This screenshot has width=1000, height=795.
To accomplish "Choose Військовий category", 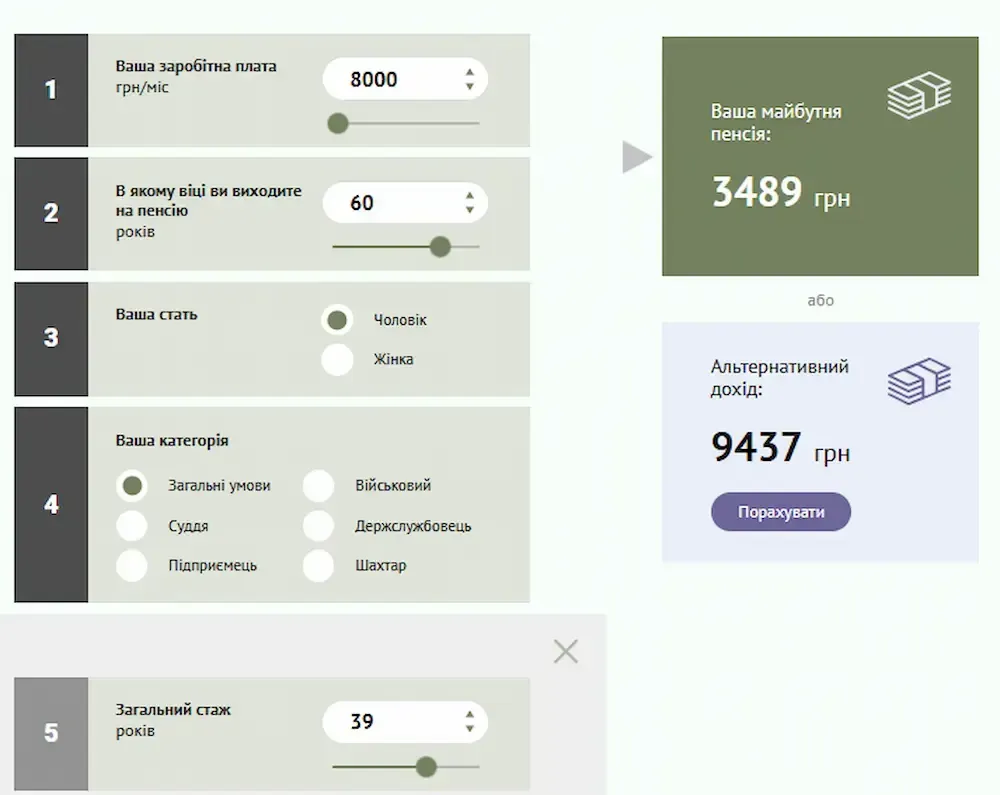I will (318, 486).
